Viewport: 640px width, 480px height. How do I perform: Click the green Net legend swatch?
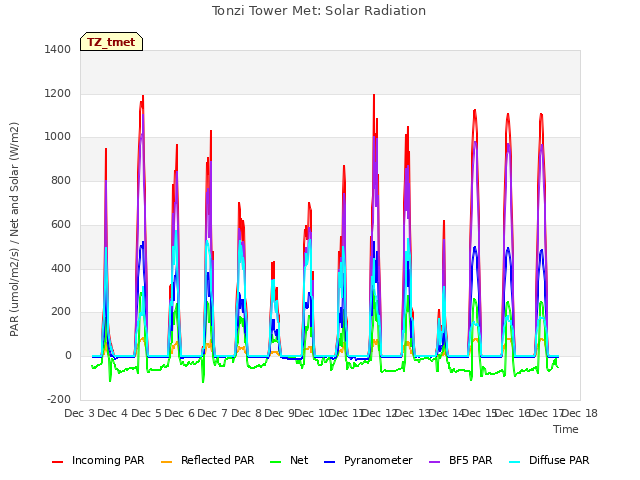(x=276, y=462)
